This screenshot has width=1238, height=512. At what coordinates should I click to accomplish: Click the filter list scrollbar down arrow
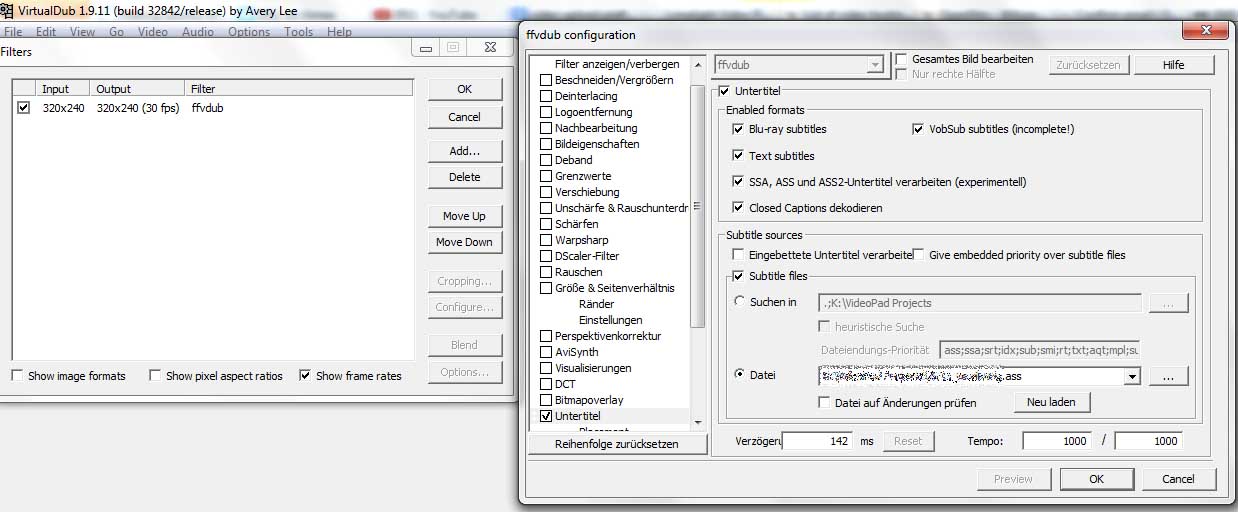tap(697, 423)
